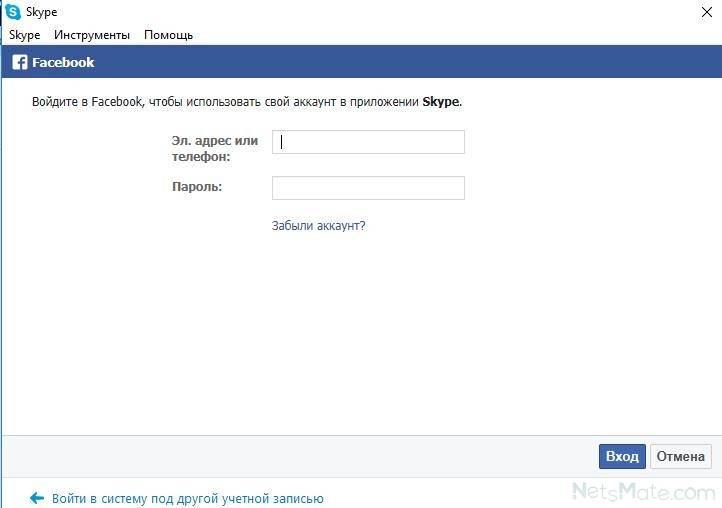Click the Facebook logo icon in header
Viewport: 722px width, 508px height.
click(x=19, y=62)
